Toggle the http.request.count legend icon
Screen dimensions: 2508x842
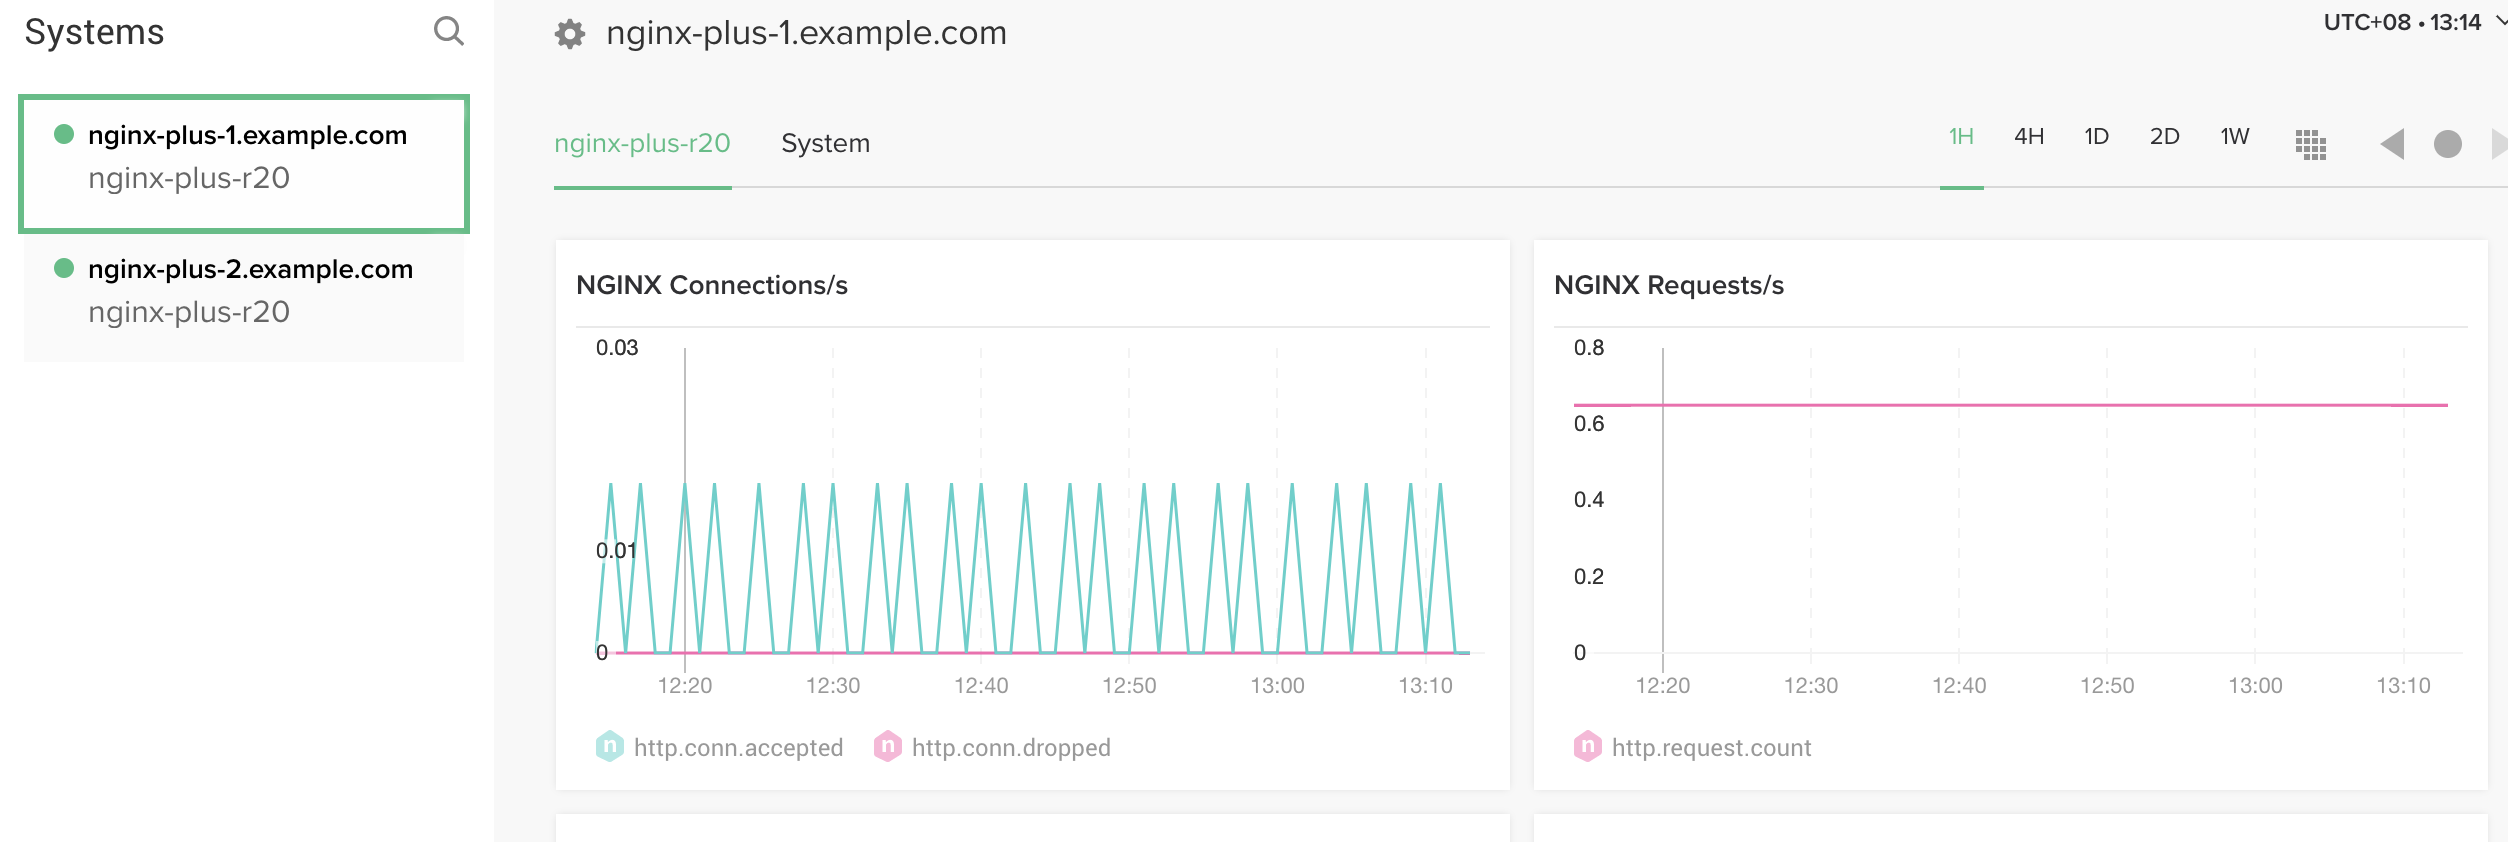(x=1587, y=747)
